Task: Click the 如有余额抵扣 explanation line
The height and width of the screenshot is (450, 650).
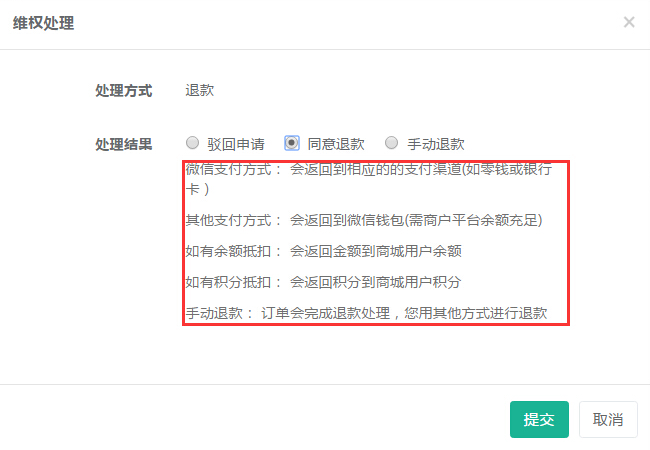Action: tap(323, 251)
